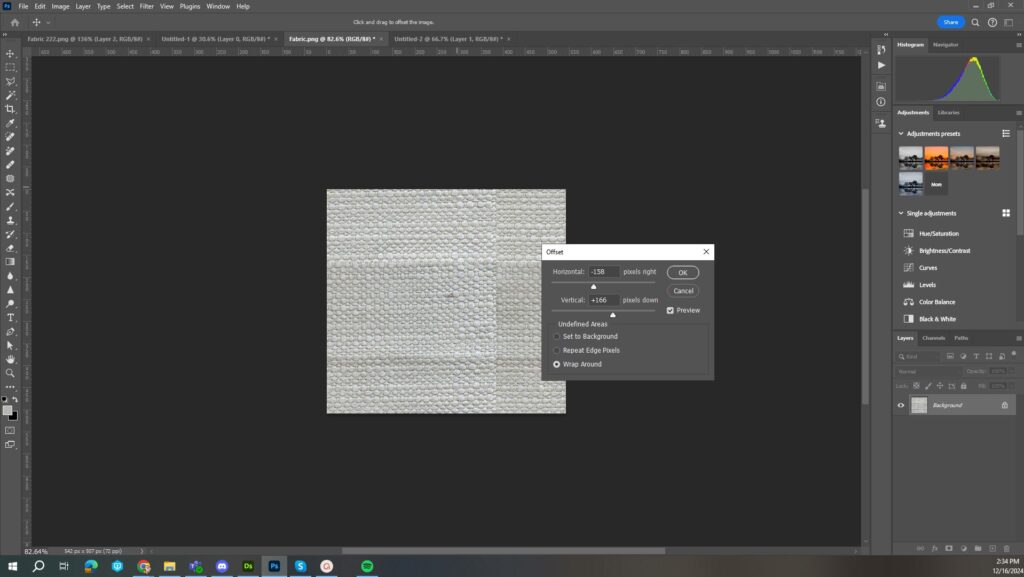Image resolution: width=1024 pixels, height=577 pixels.
Task: Select the Crop tool
Action: pos(10,109)
